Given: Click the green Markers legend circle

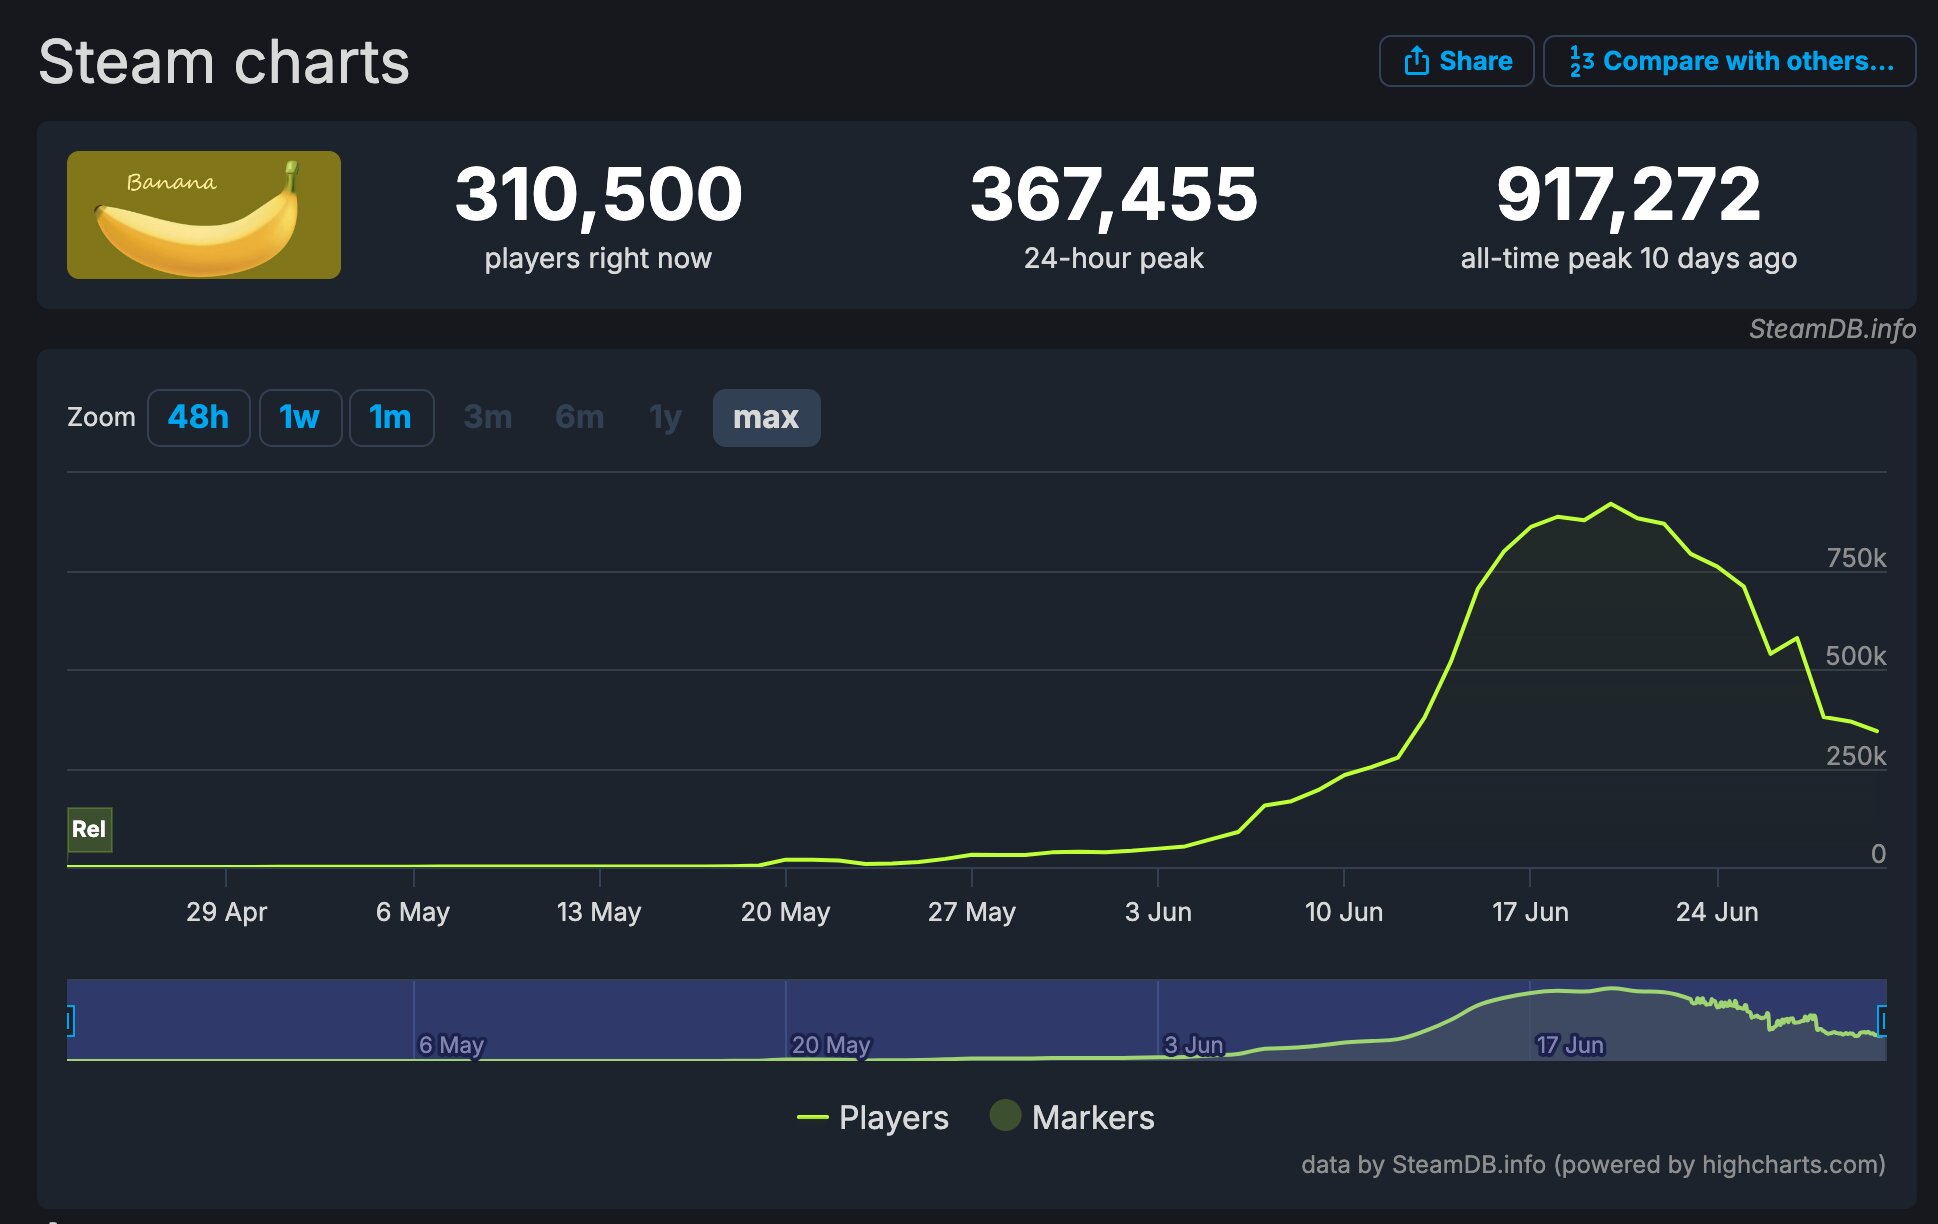Looking at the screenshot, I should pyautogui.click(x=1005, y=1115).
